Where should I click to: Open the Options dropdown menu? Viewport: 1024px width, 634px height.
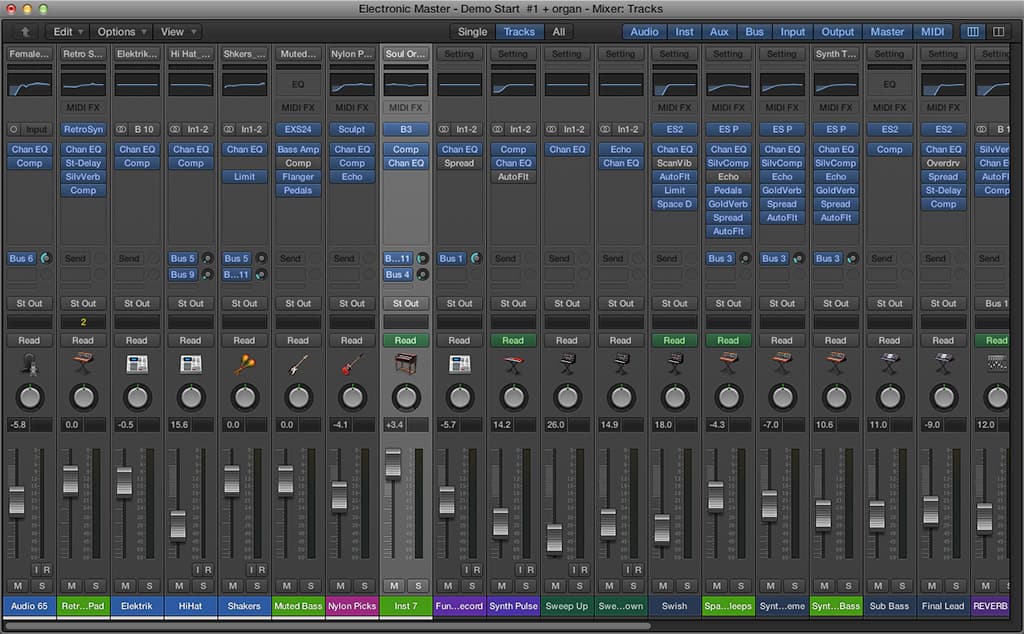tap(121, 31)
